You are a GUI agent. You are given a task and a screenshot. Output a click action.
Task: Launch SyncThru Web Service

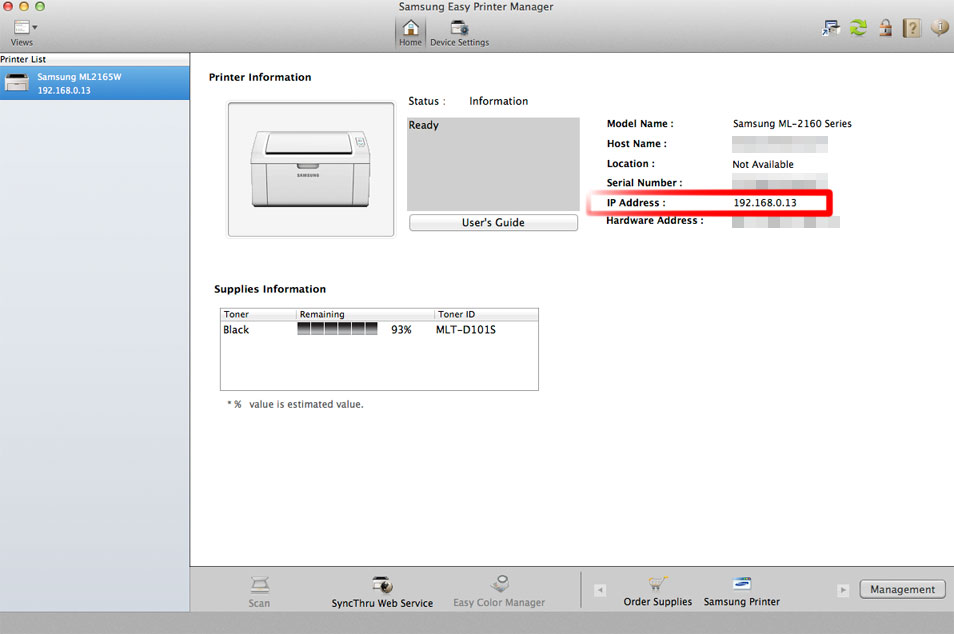[x=382, y=591]
